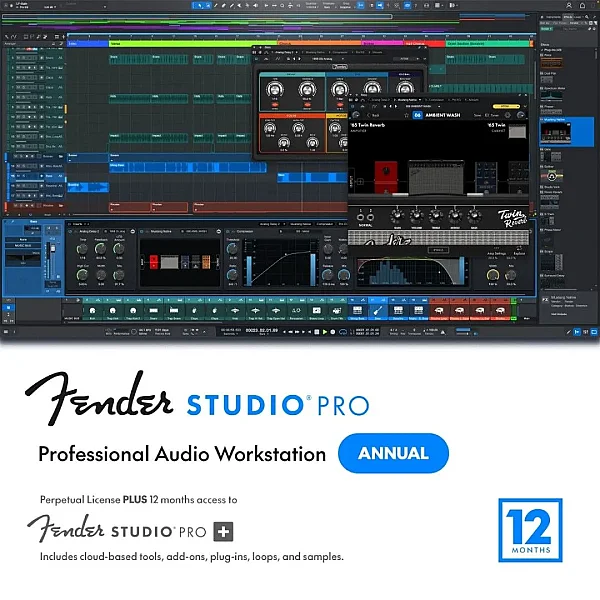The image size is (600, 600).
Task: Toggle Analog Delay 2 power button in channel editor
Action: [70, 232]
